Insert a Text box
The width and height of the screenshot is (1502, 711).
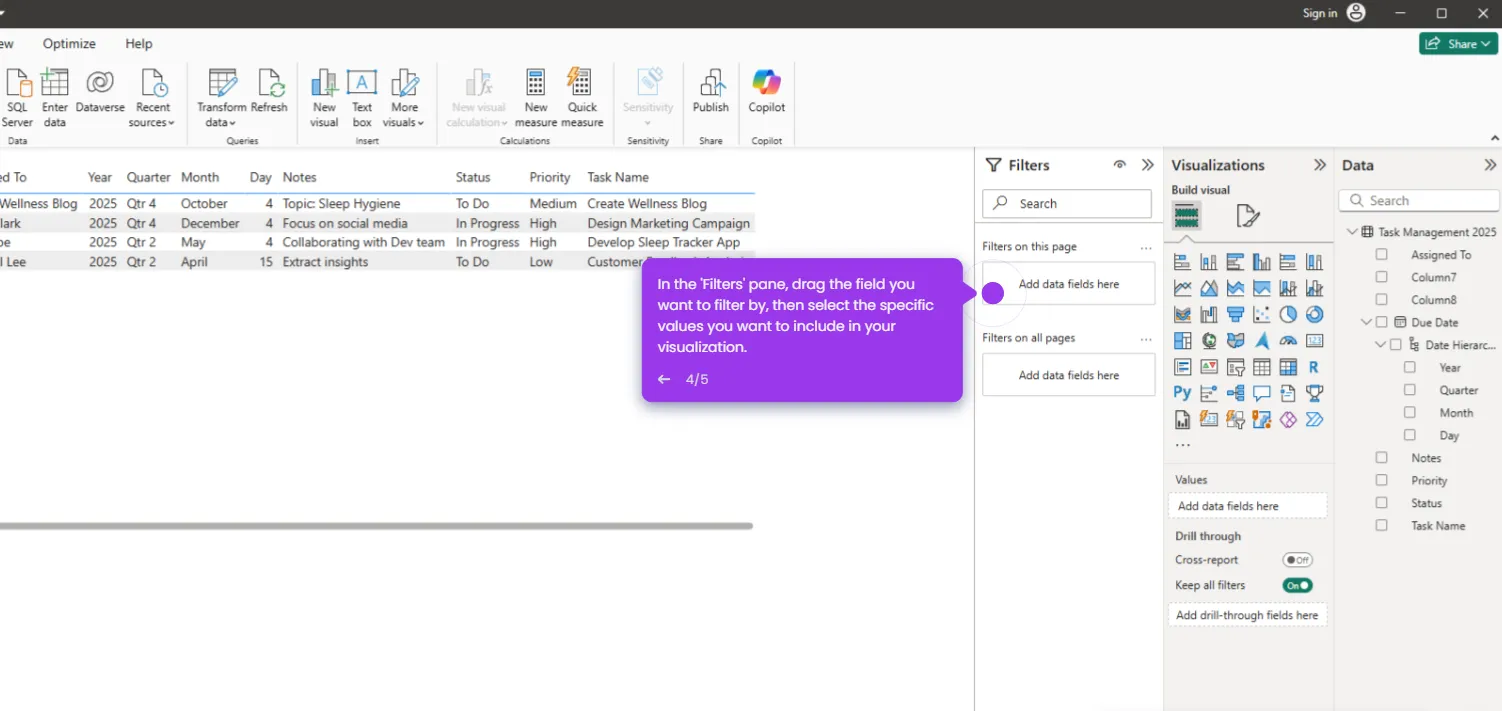tap(362, 98)
